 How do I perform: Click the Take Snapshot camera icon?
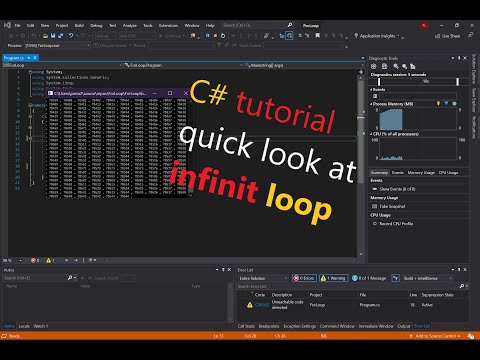click(374, 206)
